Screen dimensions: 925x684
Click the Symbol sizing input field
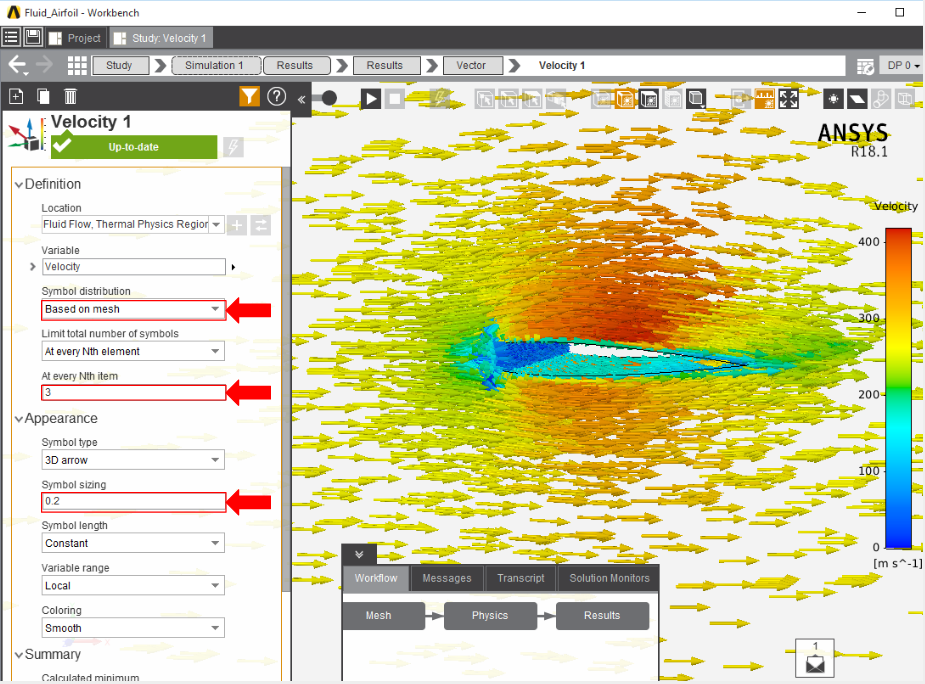click(133, 502)
